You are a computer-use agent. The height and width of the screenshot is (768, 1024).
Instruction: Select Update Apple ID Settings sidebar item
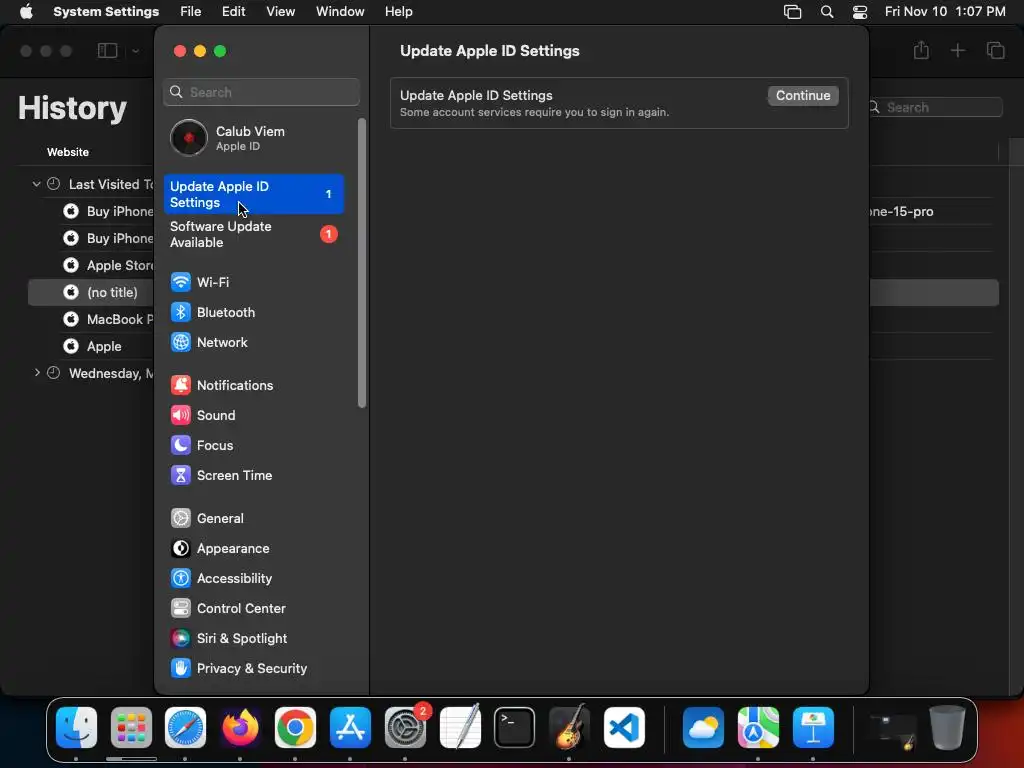[x=253, y=194]
